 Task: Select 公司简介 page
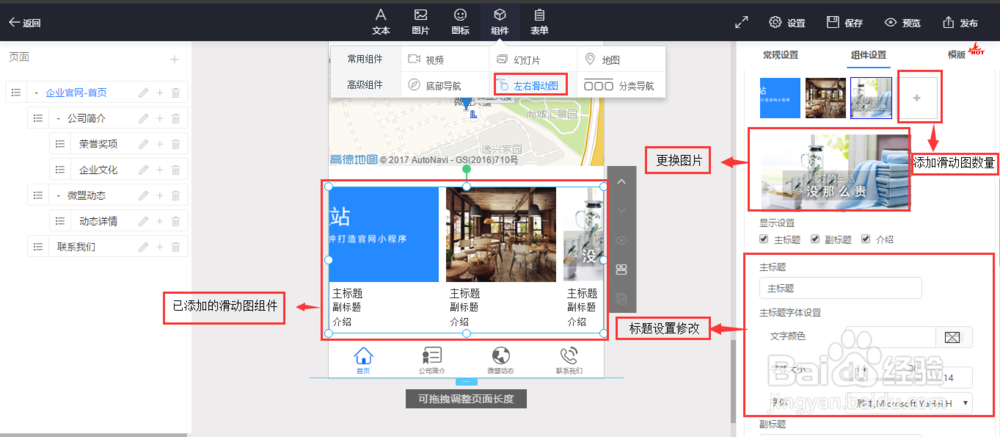click(87, 118)
